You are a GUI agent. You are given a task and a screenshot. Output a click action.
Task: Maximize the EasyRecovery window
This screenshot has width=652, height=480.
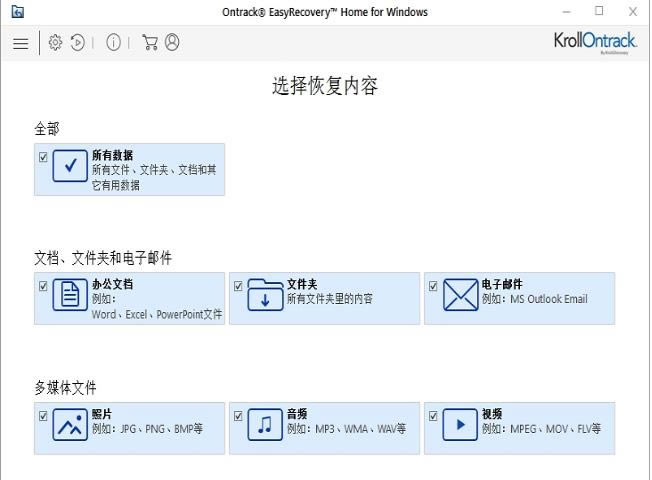pyautogui.click(x=599, y=11)
